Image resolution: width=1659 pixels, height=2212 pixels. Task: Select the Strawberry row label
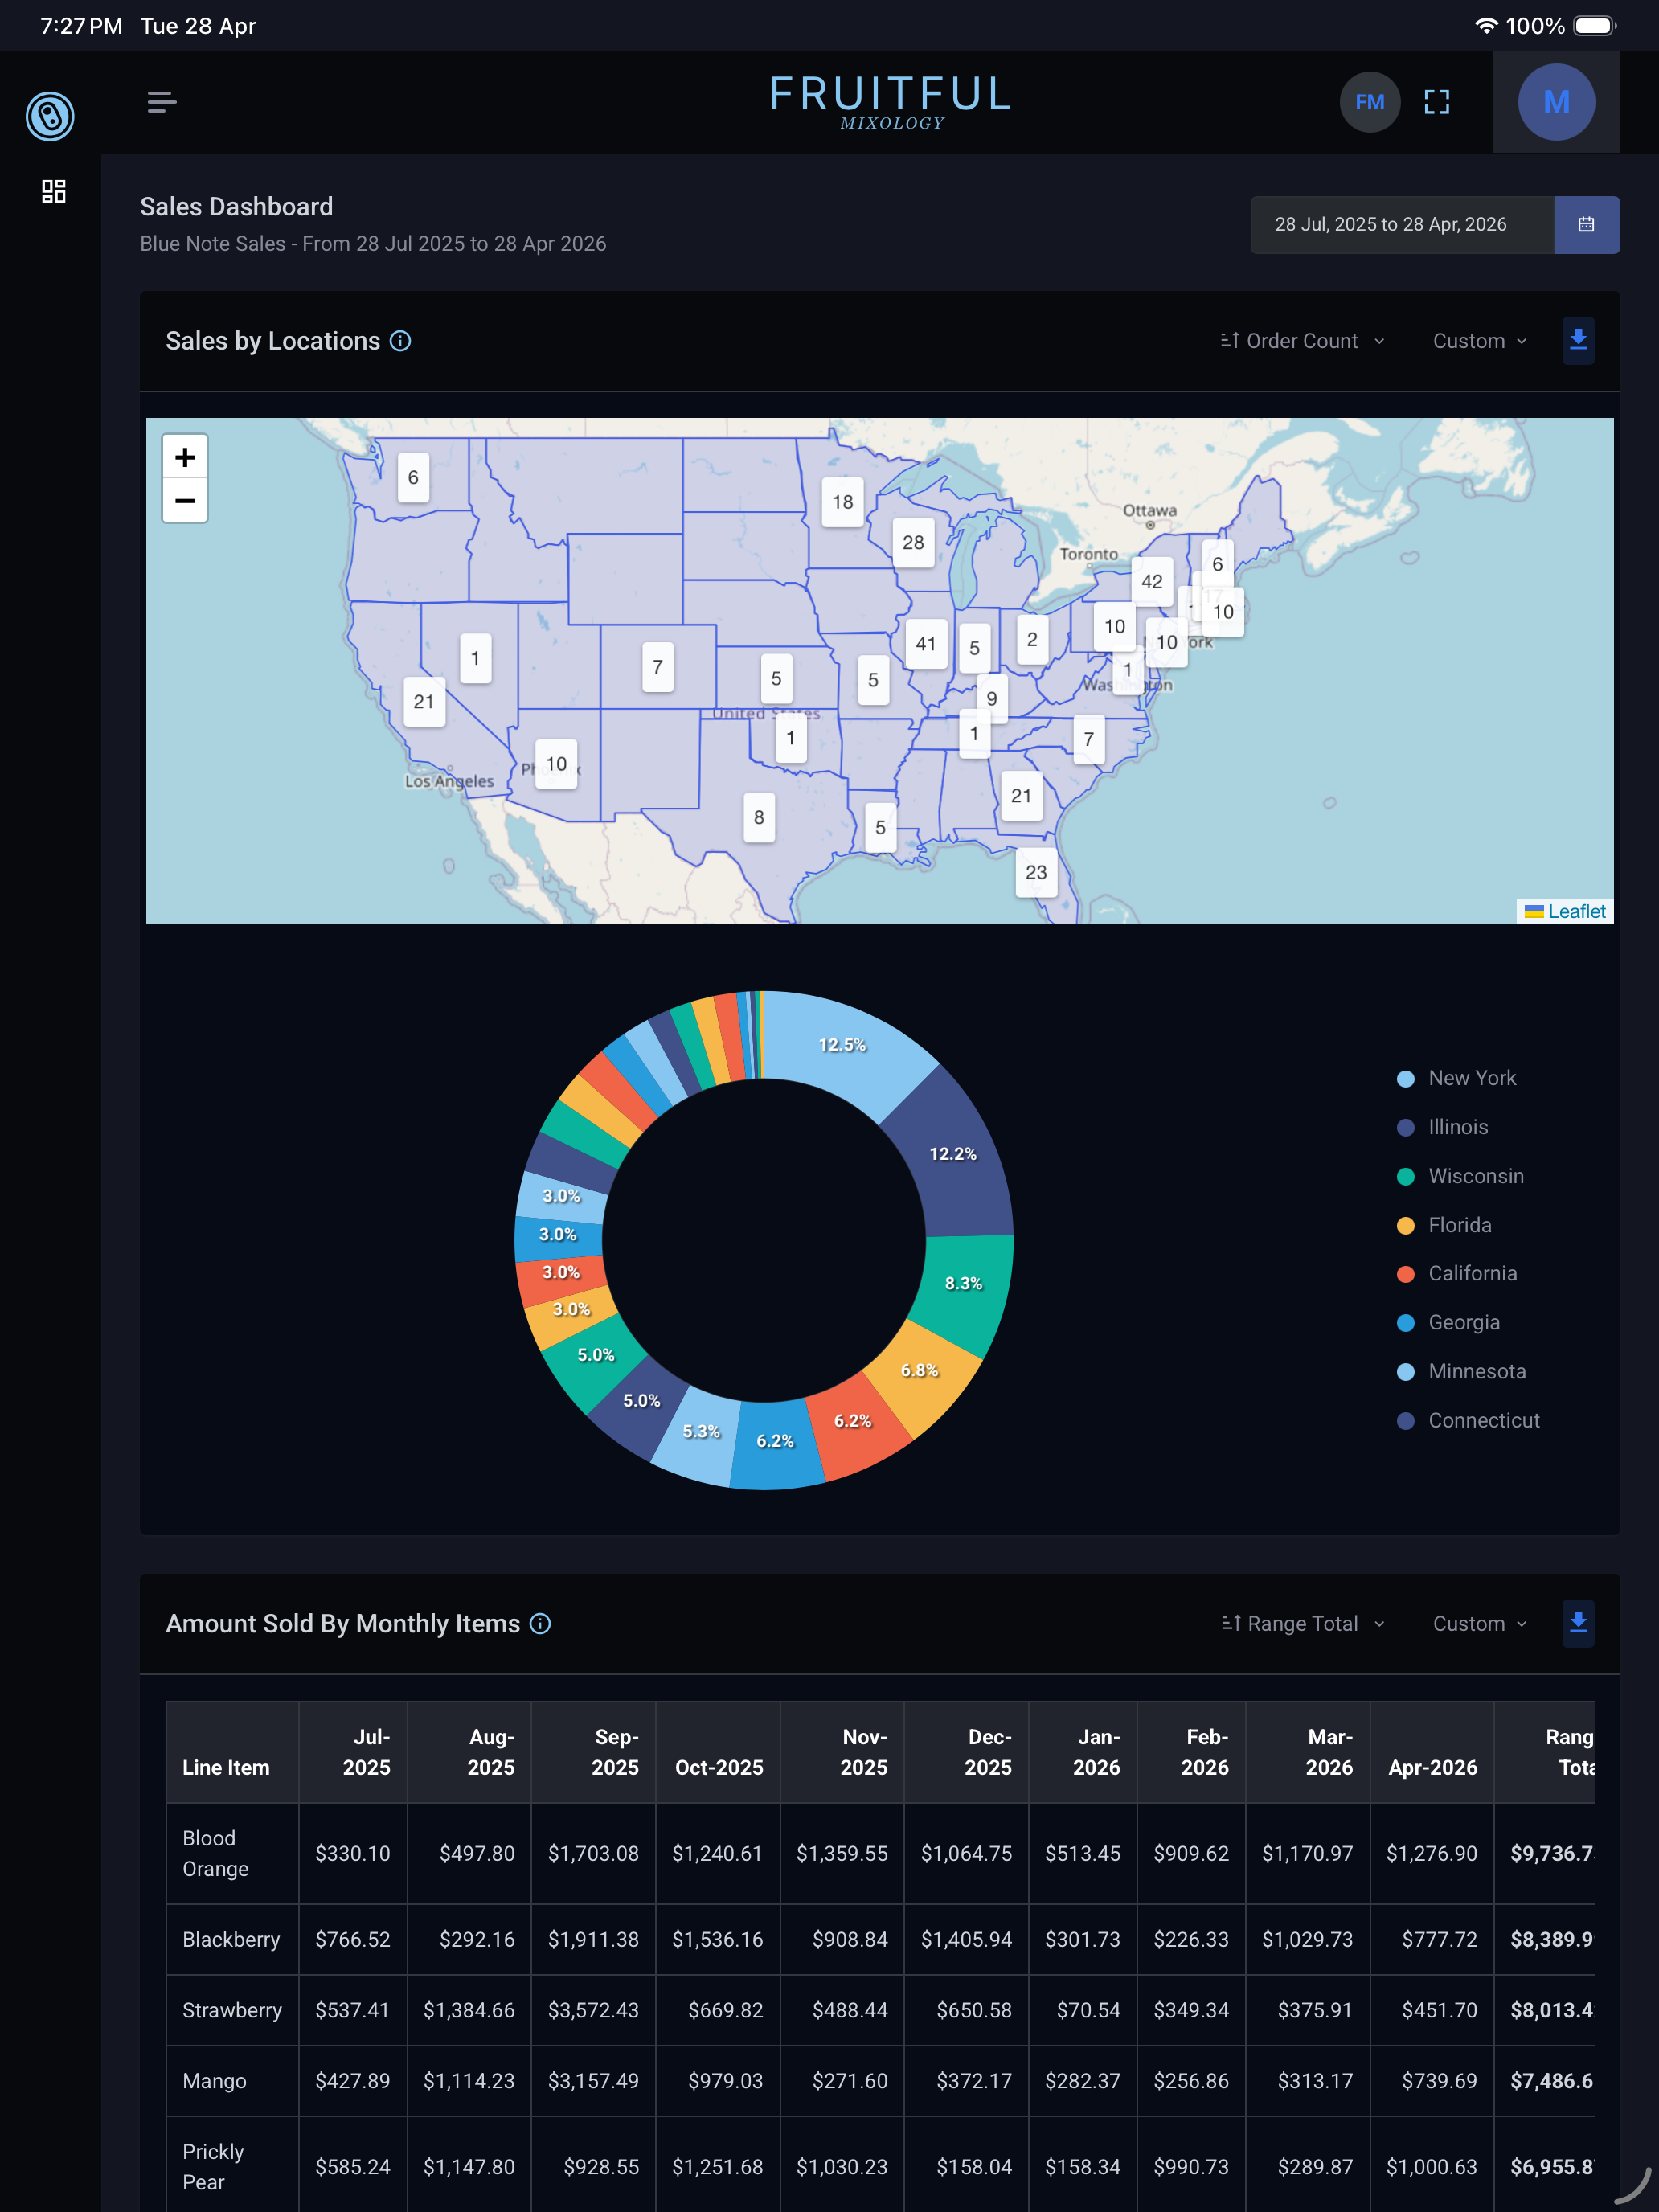pyautogui.click(x=232, y=2011)
